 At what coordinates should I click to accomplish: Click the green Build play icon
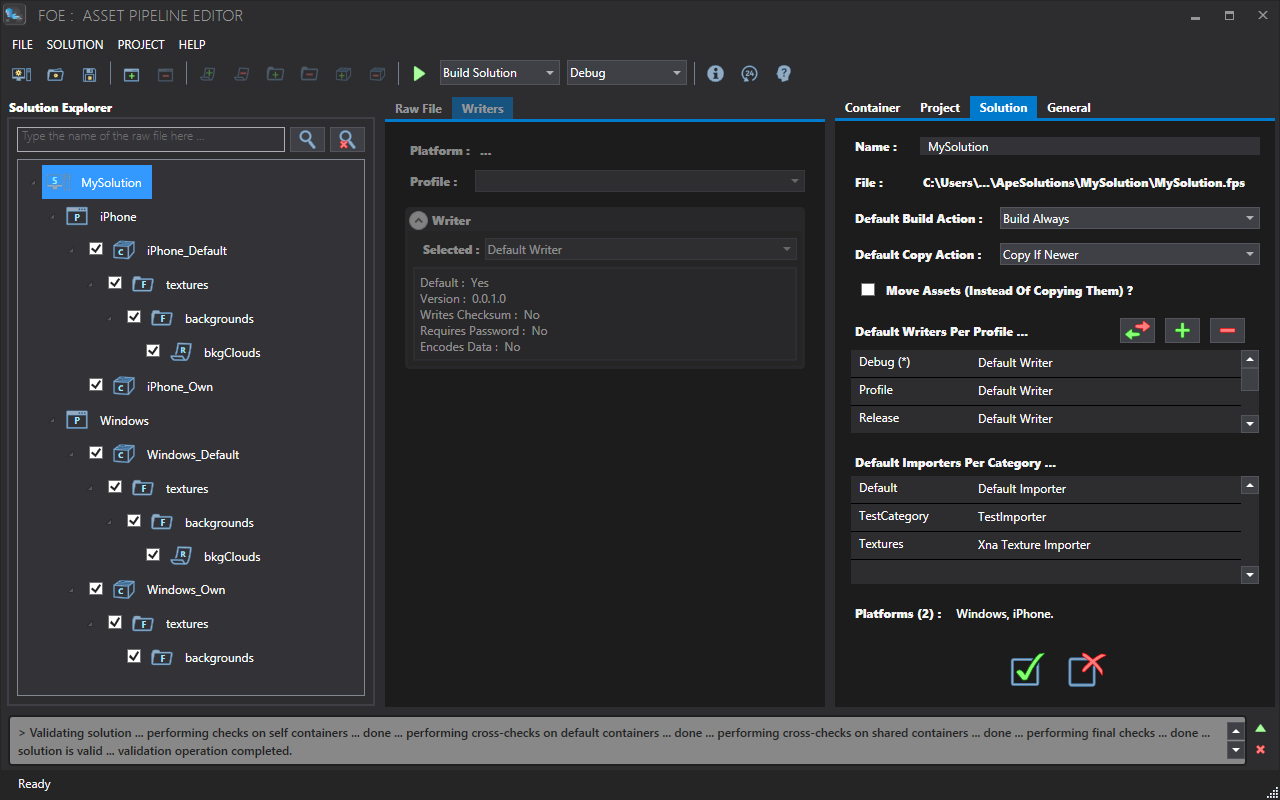pyautogui.click(x=419, y=73)
